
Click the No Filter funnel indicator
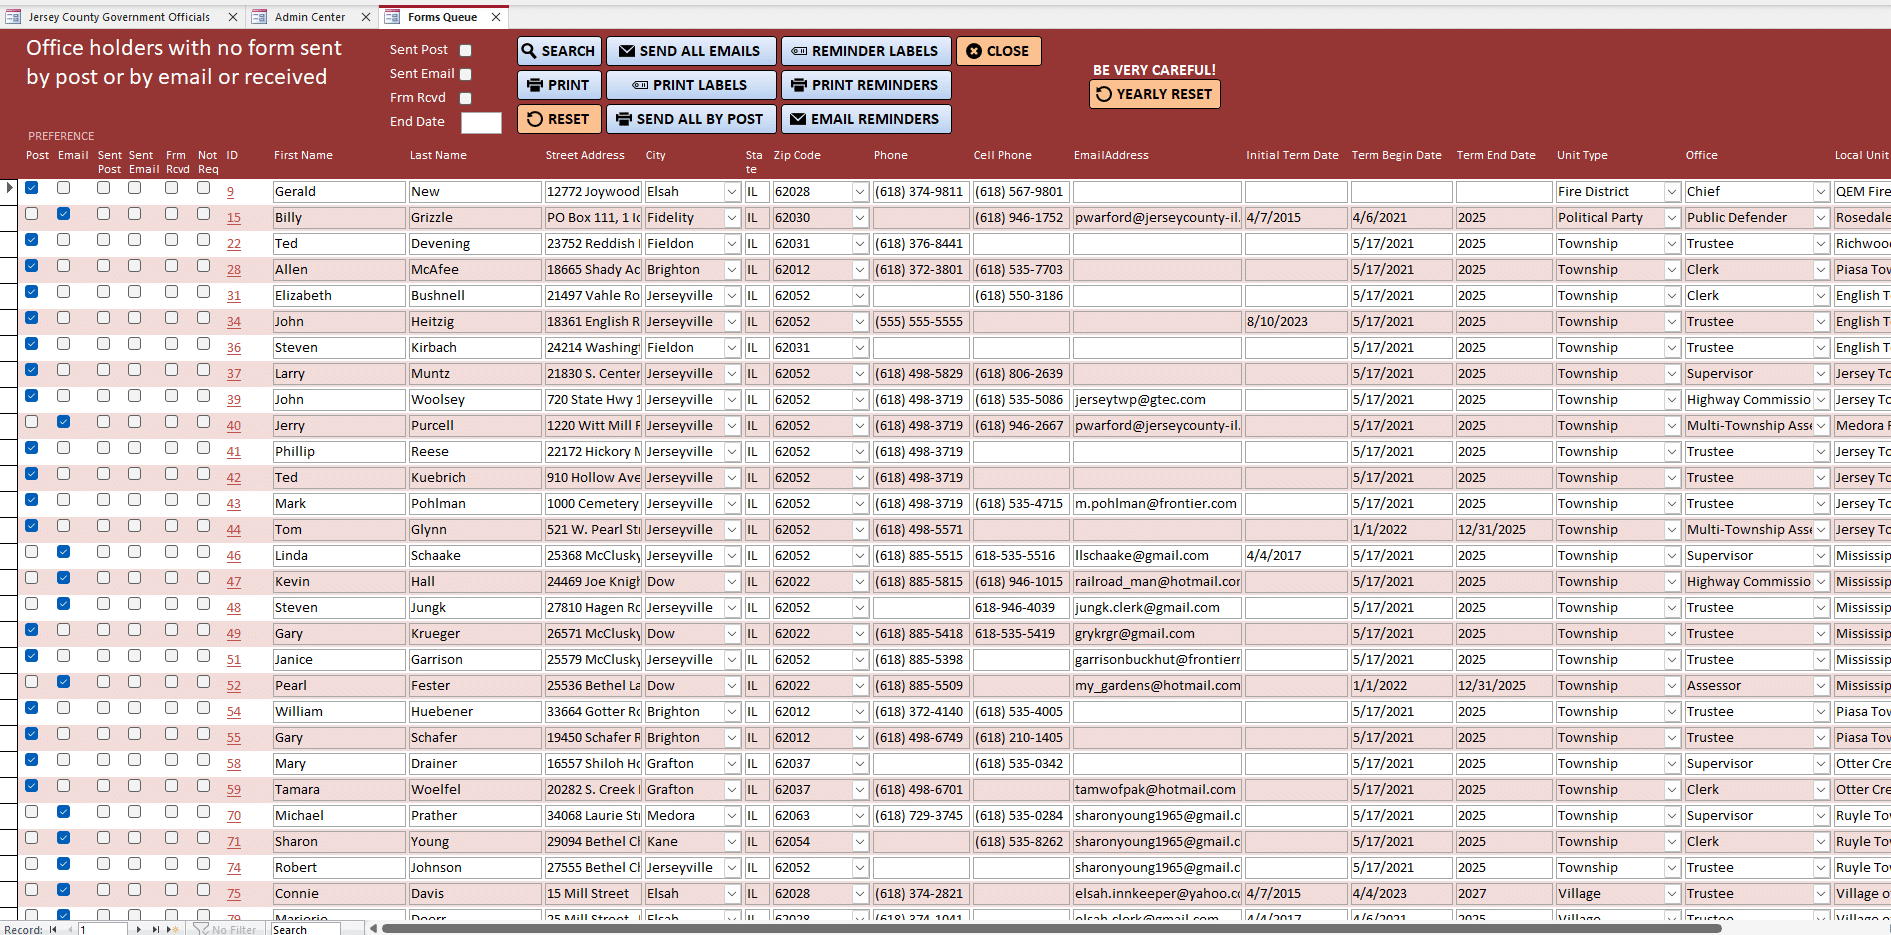(x=225, y=929)
